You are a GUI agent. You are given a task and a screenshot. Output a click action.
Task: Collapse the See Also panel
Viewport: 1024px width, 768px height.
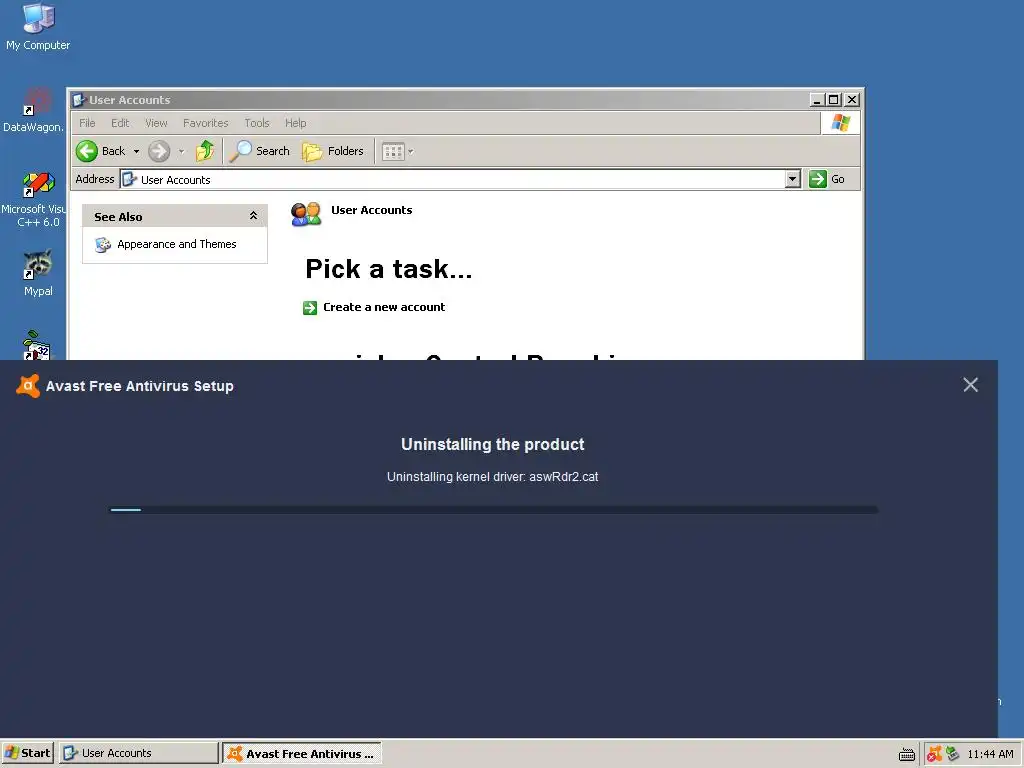(253, 216)
